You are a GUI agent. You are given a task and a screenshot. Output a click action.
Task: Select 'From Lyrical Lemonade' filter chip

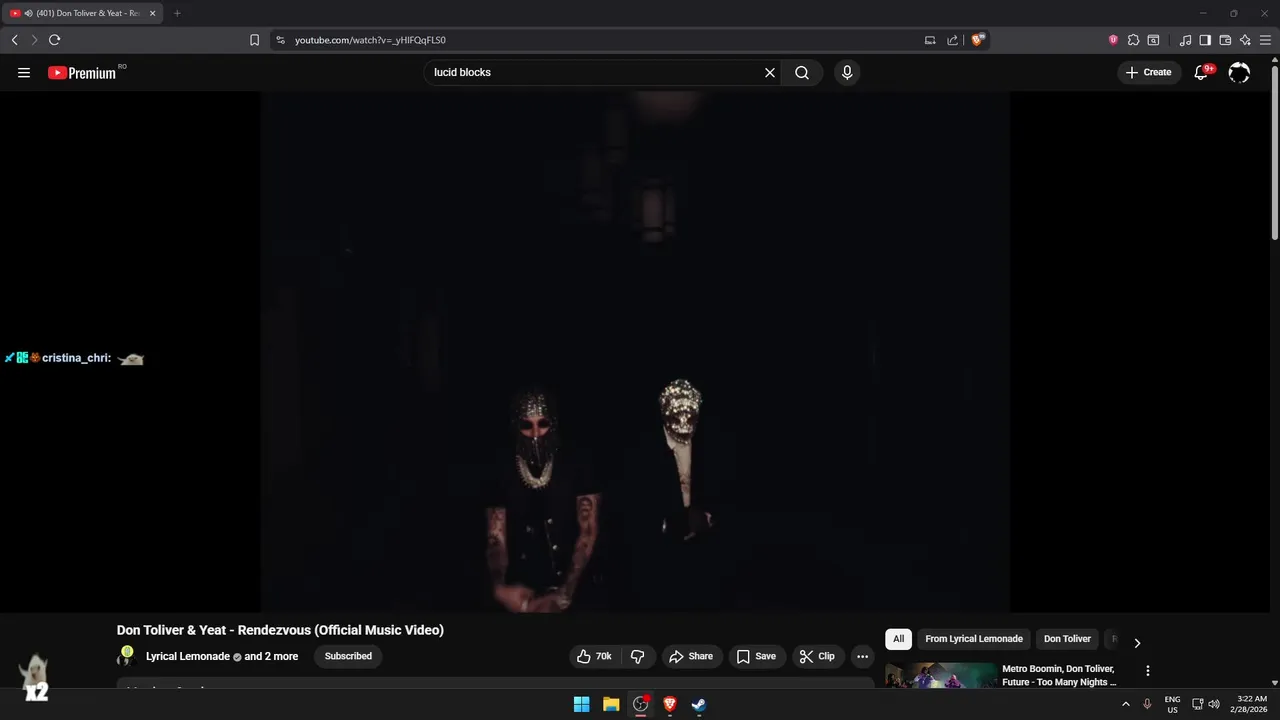coord(974,639)
